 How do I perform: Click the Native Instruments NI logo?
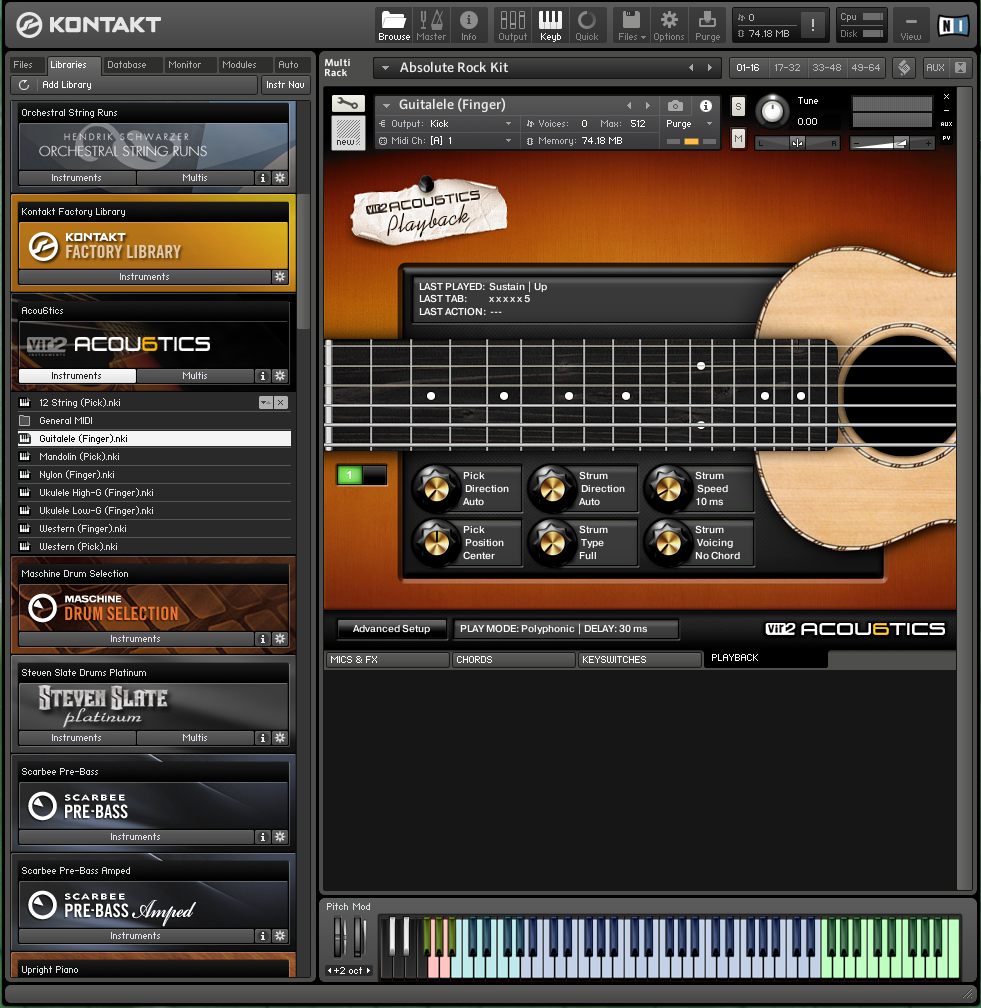(x=953, y=26)
